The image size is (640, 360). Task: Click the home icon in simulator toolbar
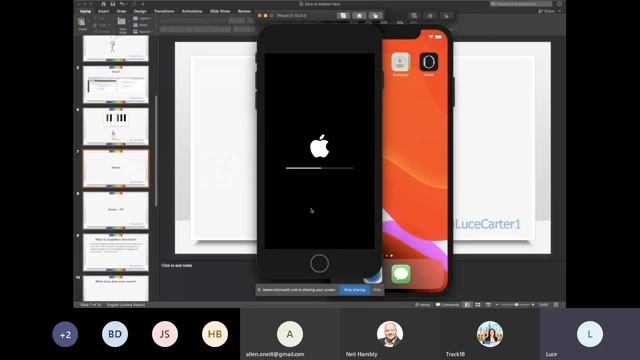pos(359,16)
